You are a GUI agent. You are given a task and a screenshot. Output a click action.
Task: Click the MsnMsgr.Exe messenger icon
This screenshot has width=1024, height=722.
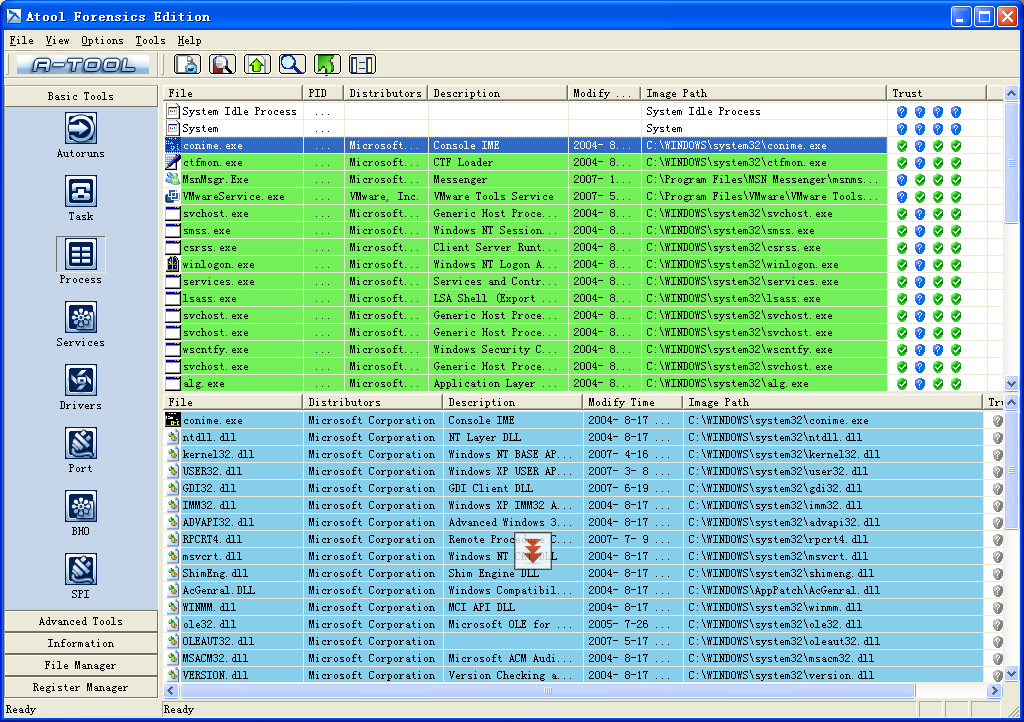173,179
